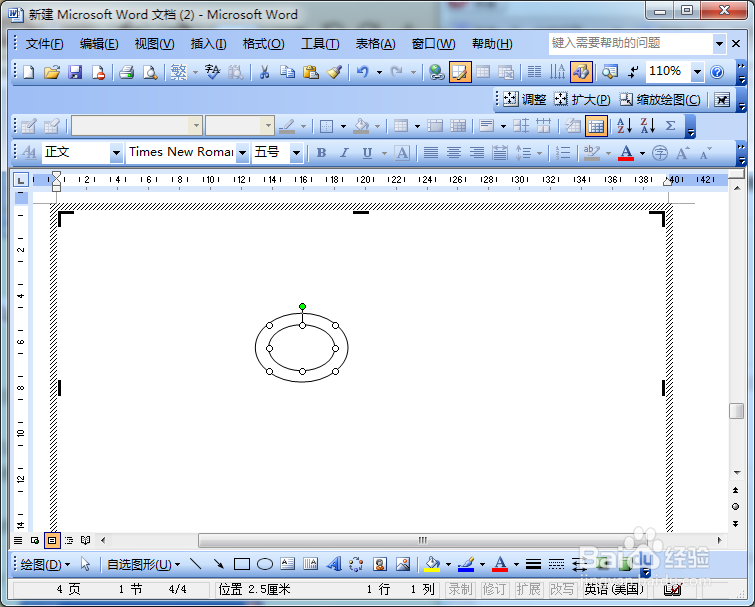Open the 绘图(D) drawing menu
Image resolution: width=755 pixels, height=607 pixels.
[45, 564]
